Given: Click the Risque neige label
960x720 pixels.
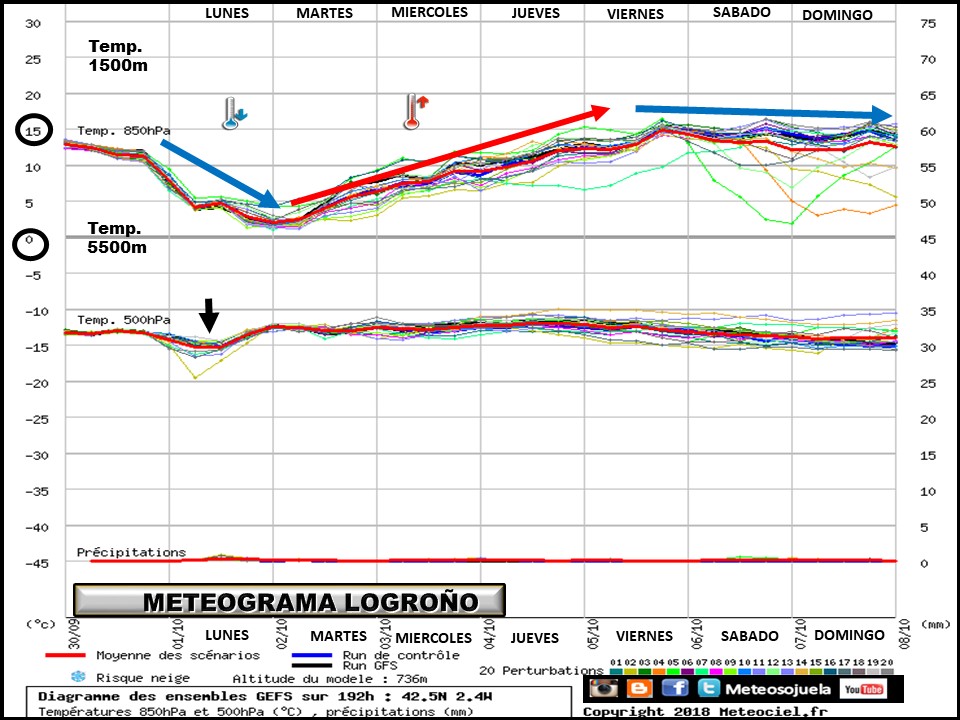Looking at the screenshot, I should [x=143, y=678].
